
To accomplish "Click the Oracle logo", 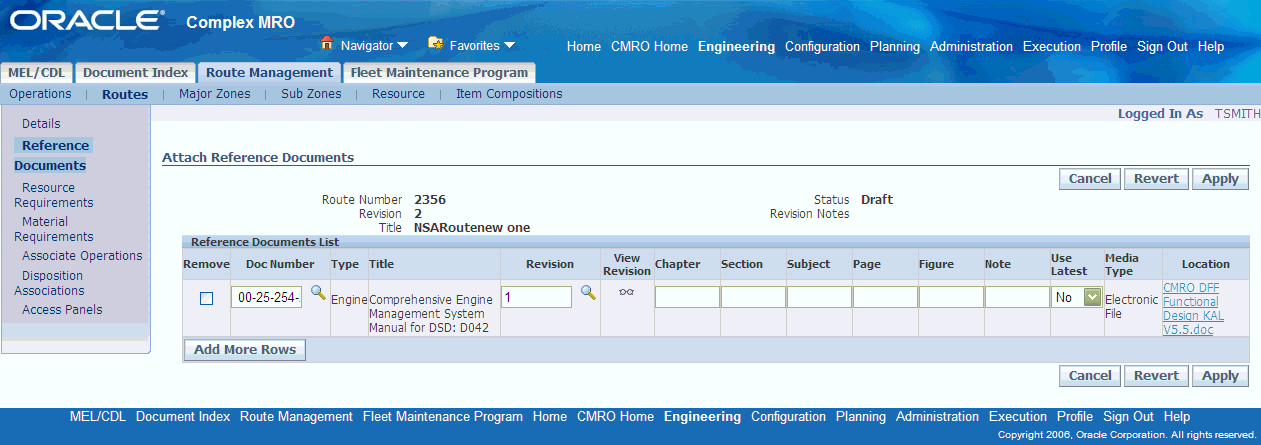I will [x=86, y=21].
